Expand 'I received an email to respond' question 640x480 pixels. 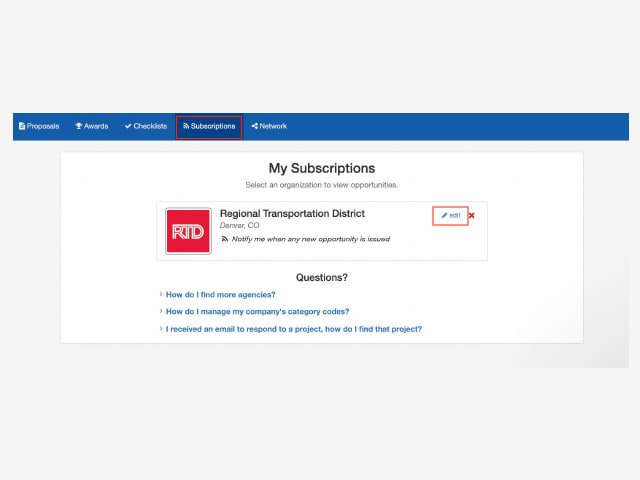point(293,329)
